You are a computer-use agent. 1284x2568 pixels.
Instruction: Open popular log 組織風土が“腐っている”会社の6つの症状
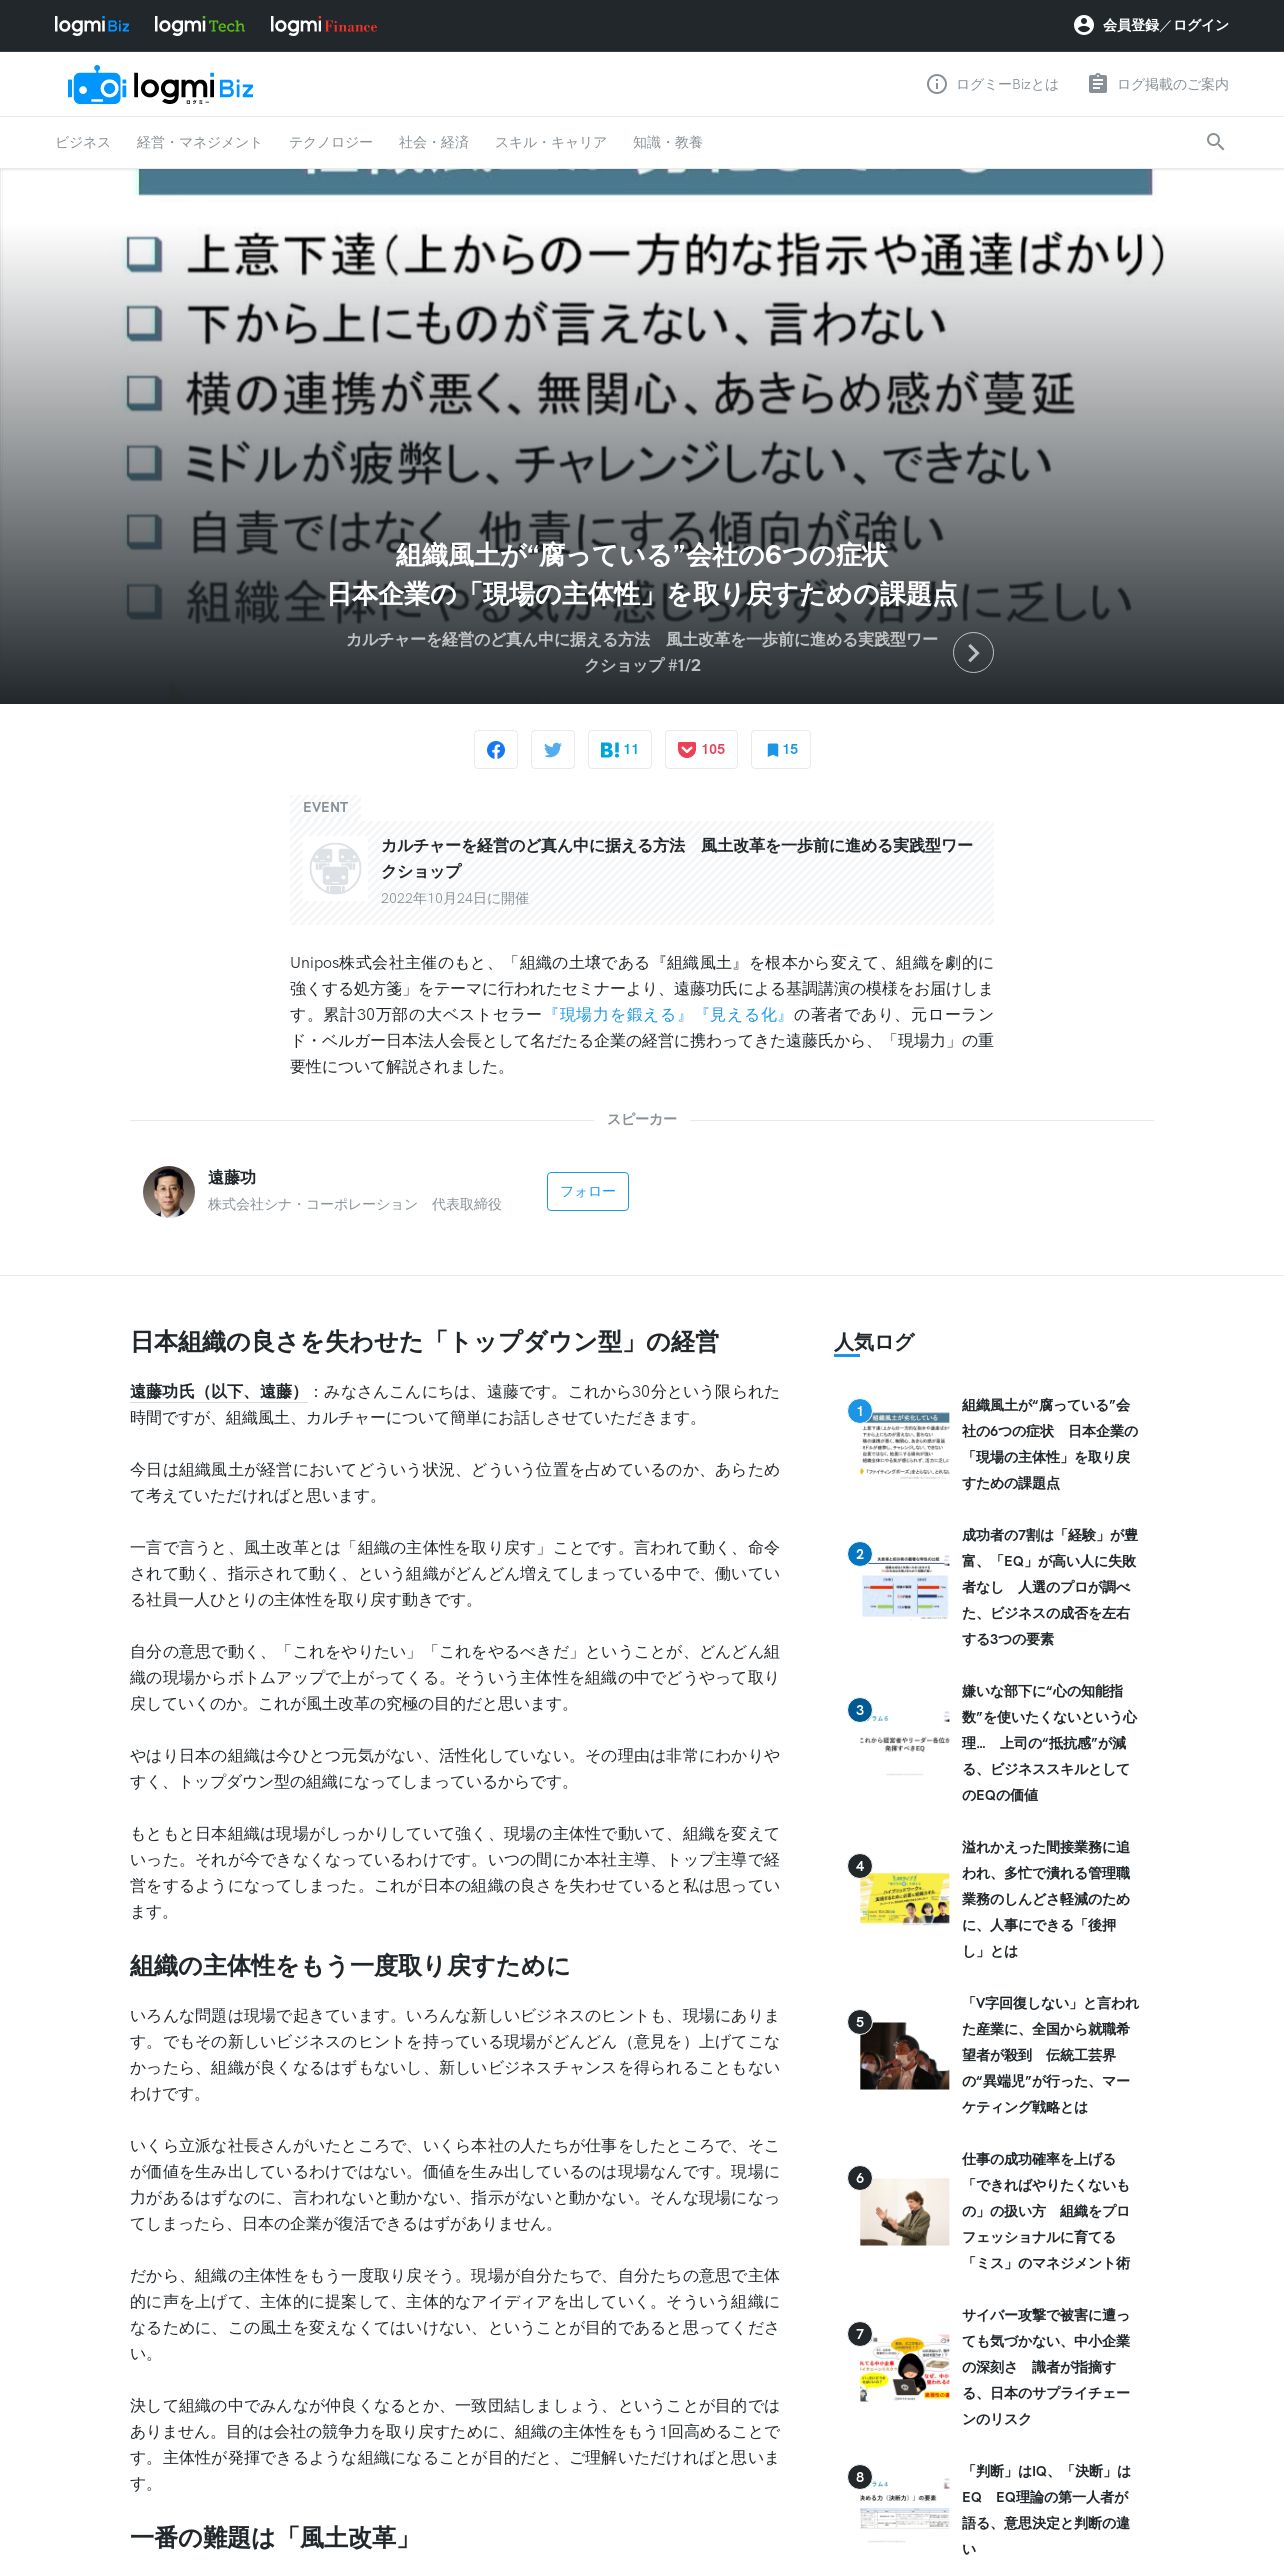(x=1050, y=1444)
